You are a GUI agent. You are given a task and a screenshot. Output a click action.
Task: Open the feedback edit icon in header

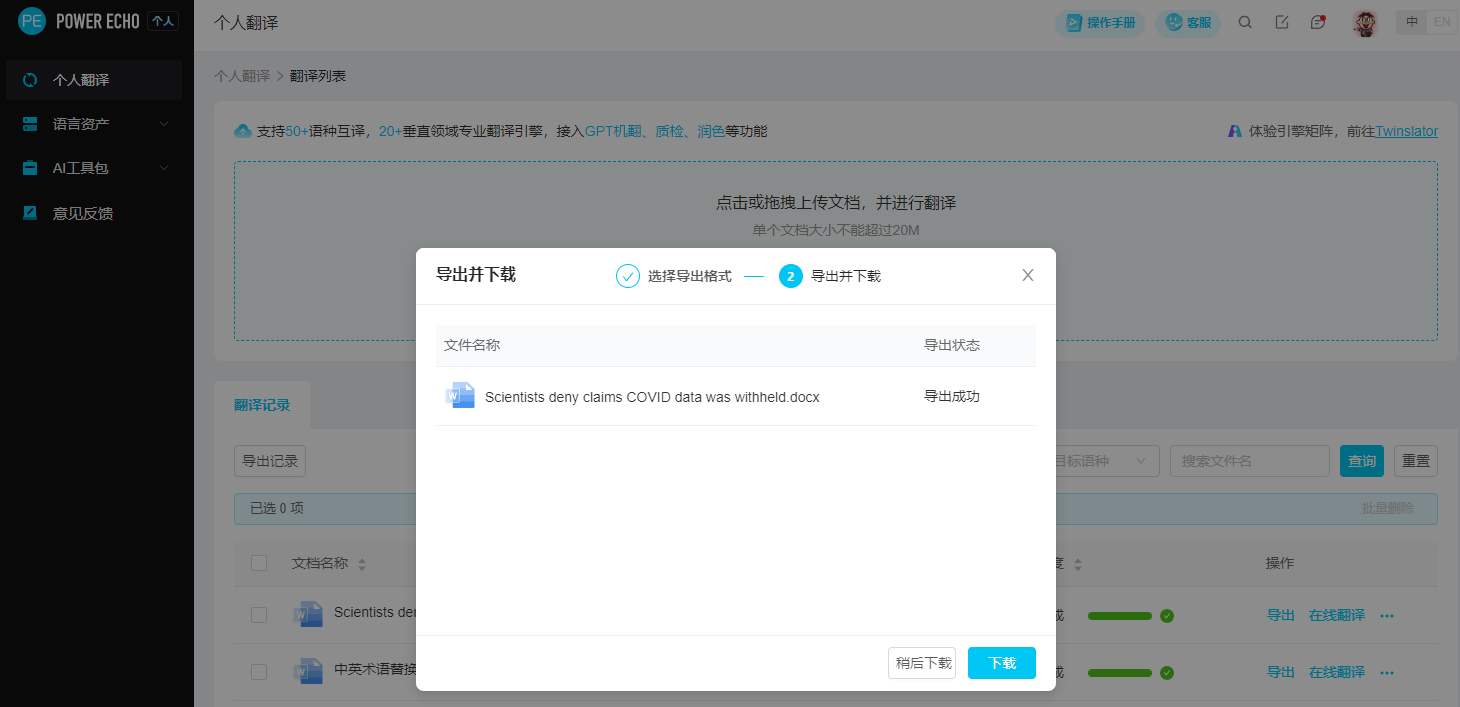(1282, 22)
